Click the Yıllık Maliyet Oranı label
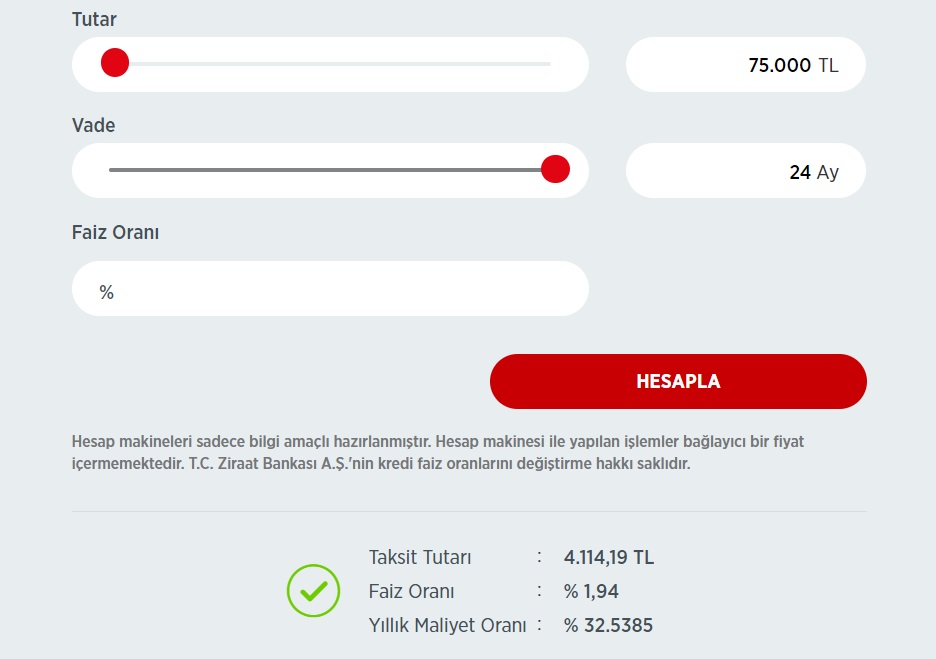 (x=447, y=626)
